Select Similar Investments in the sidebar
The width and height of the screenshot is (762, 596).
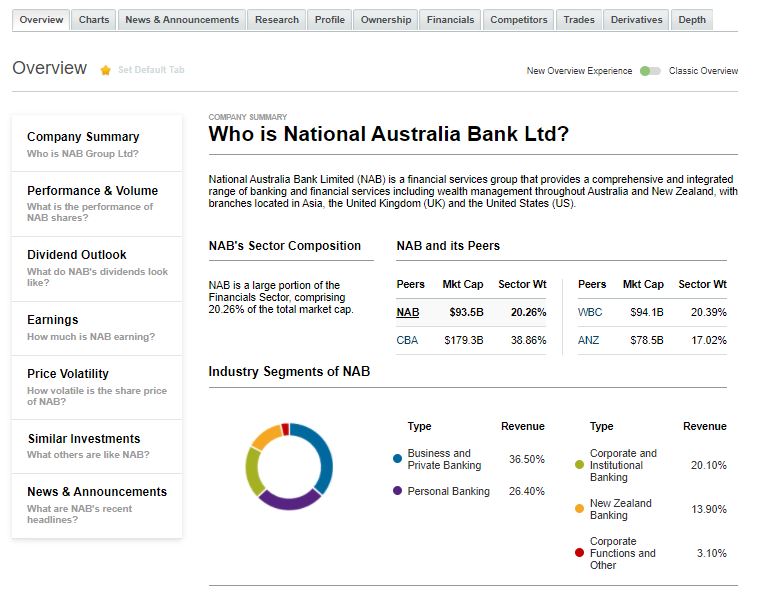[x=97, y=446]
